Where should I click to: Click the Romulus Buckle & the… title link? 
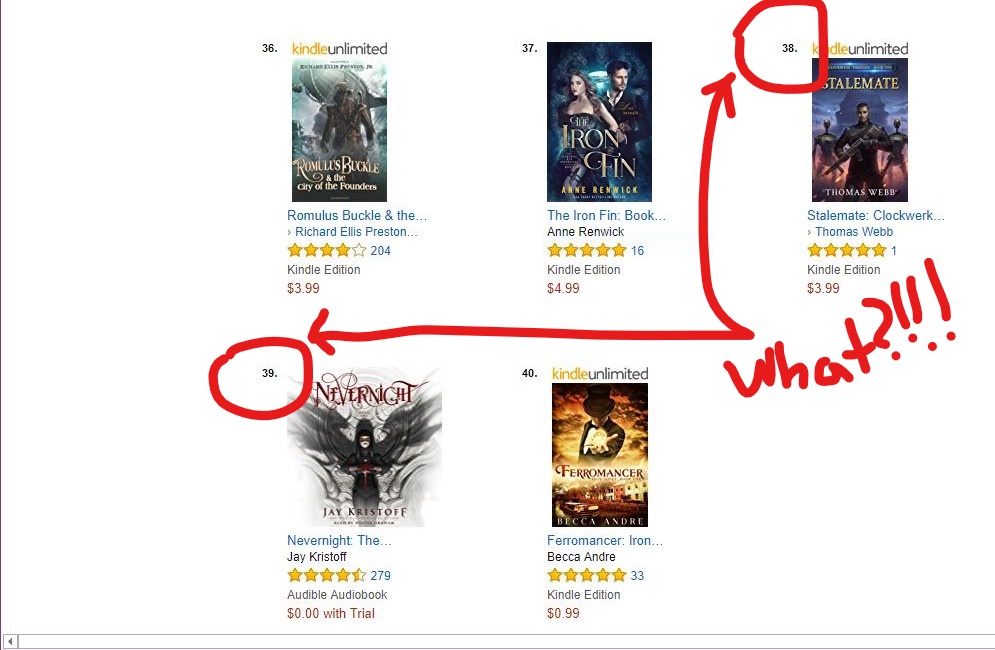tap(357, 215)
